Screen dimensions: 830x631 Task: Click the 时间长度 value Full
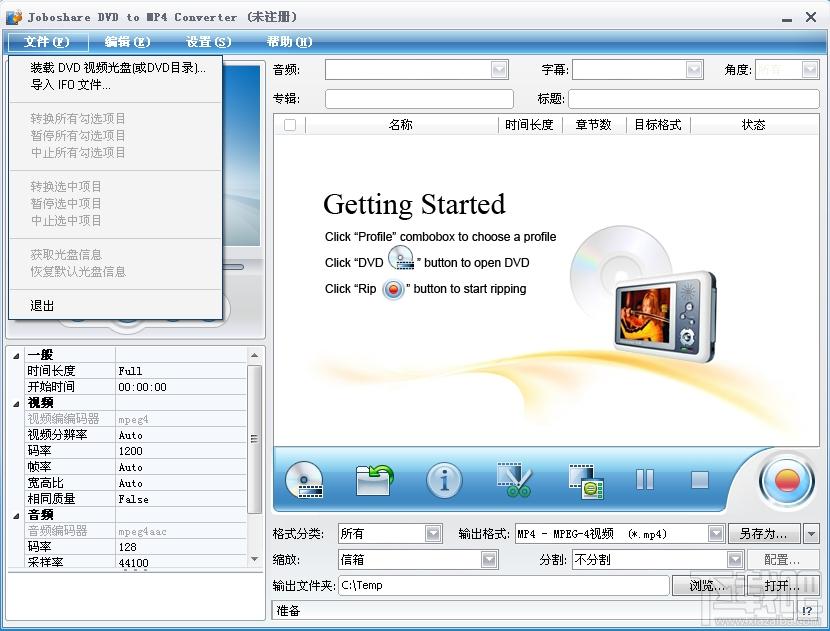(x=181, y=371)
